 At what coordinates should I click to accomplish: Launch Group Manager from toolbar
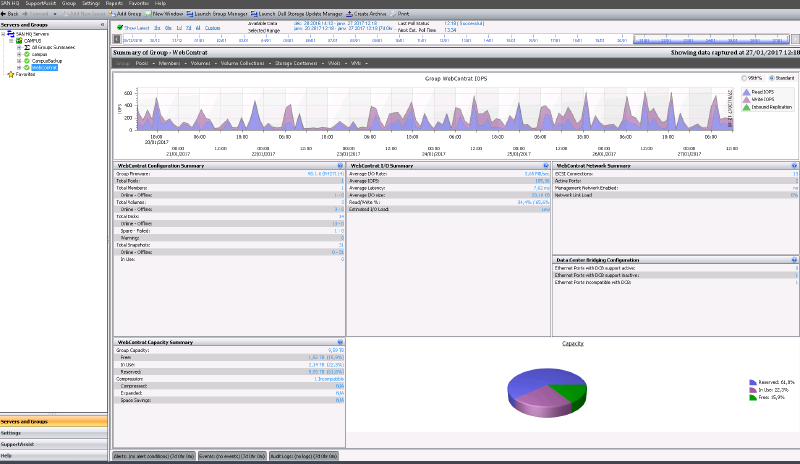tap(217, 14)
